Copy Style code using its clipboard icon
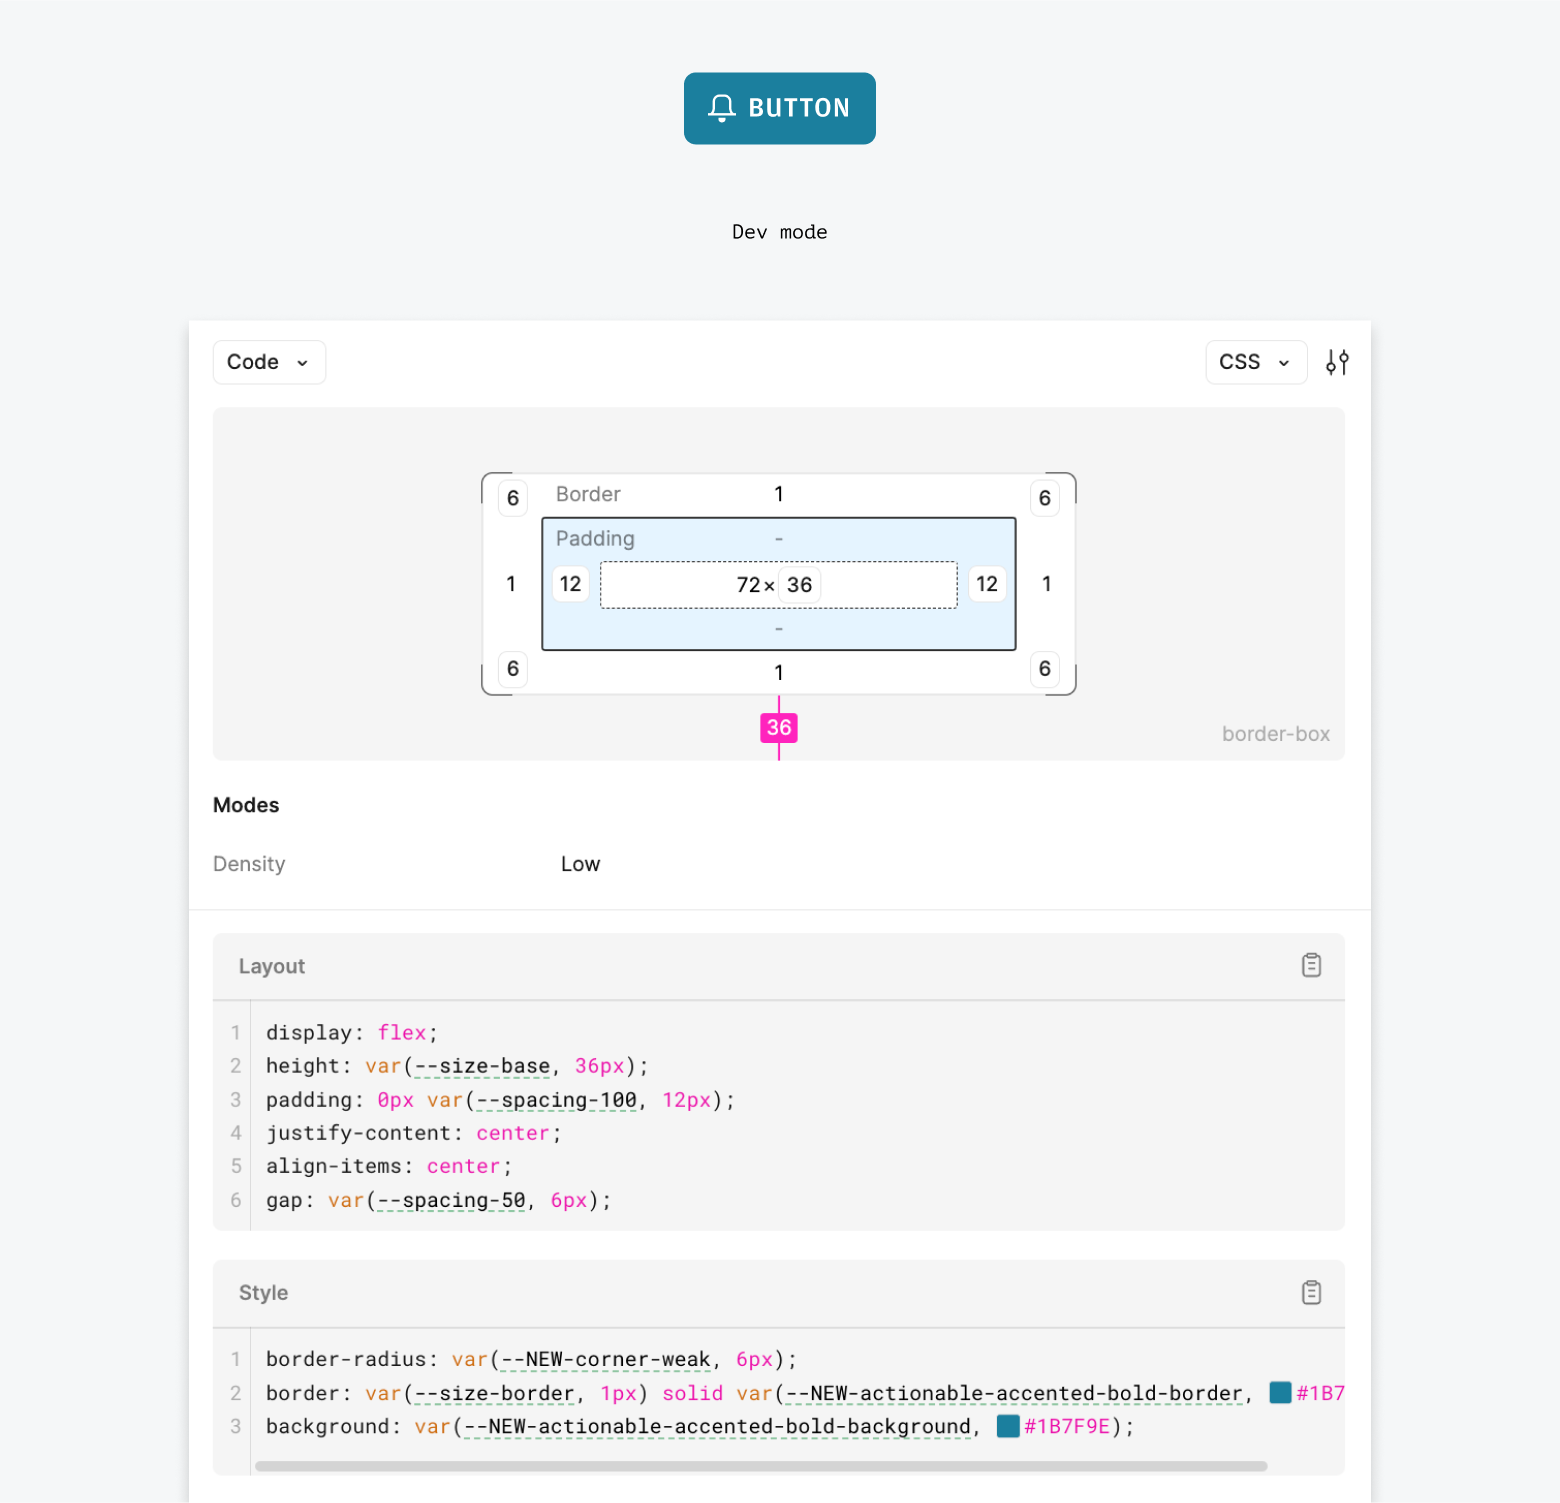The height and width of the screenshot is (1503, 1560). pos(1311,1292)
